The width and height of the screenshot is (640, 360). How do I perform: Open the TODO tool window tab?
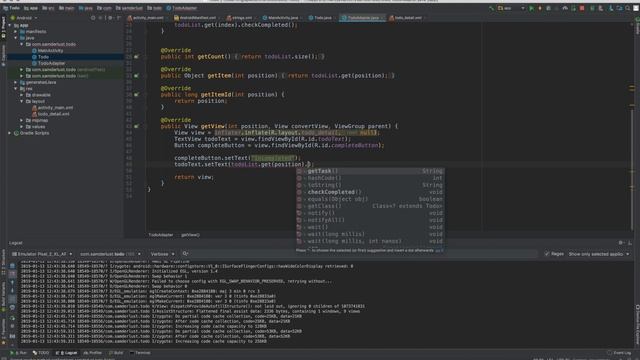coord(41,353)
